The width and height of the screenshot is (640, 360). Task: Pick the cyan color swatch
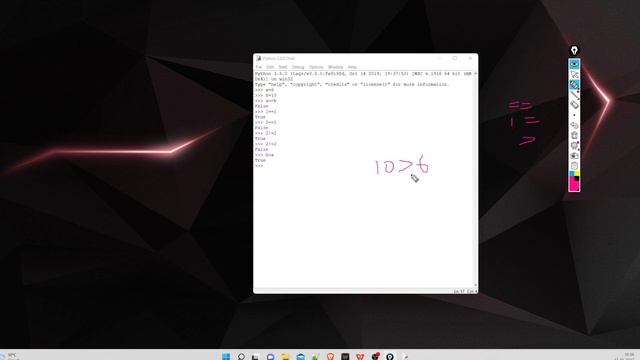click(x=572, y=174)
